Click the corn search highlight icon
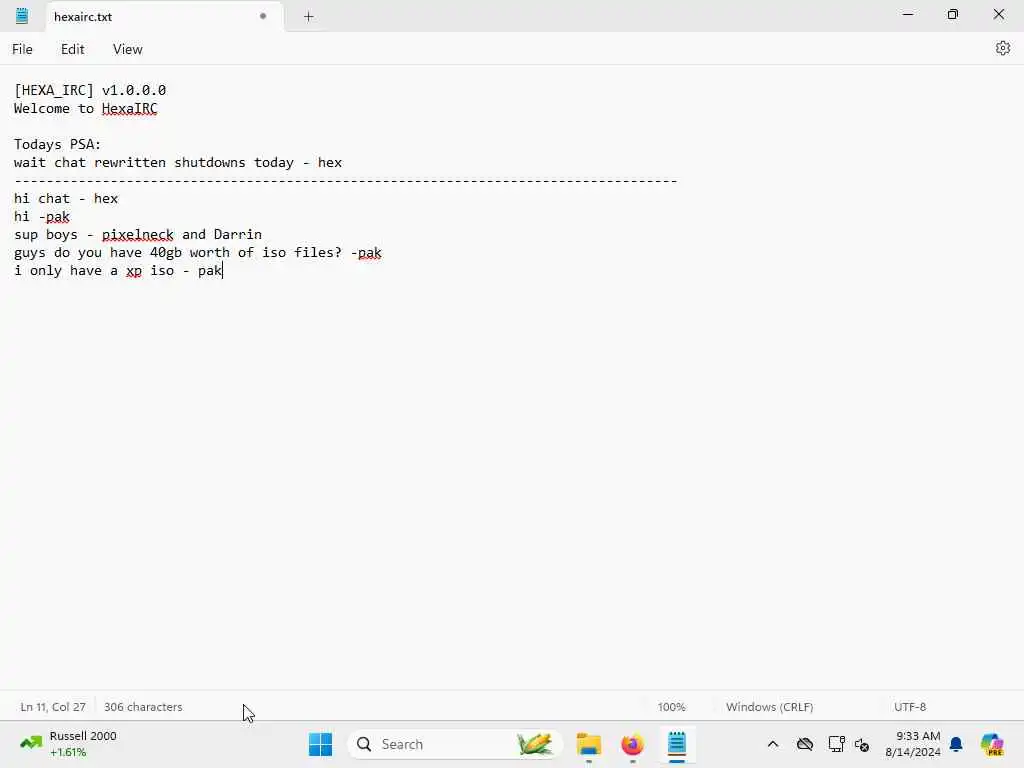 click(535, 744)
